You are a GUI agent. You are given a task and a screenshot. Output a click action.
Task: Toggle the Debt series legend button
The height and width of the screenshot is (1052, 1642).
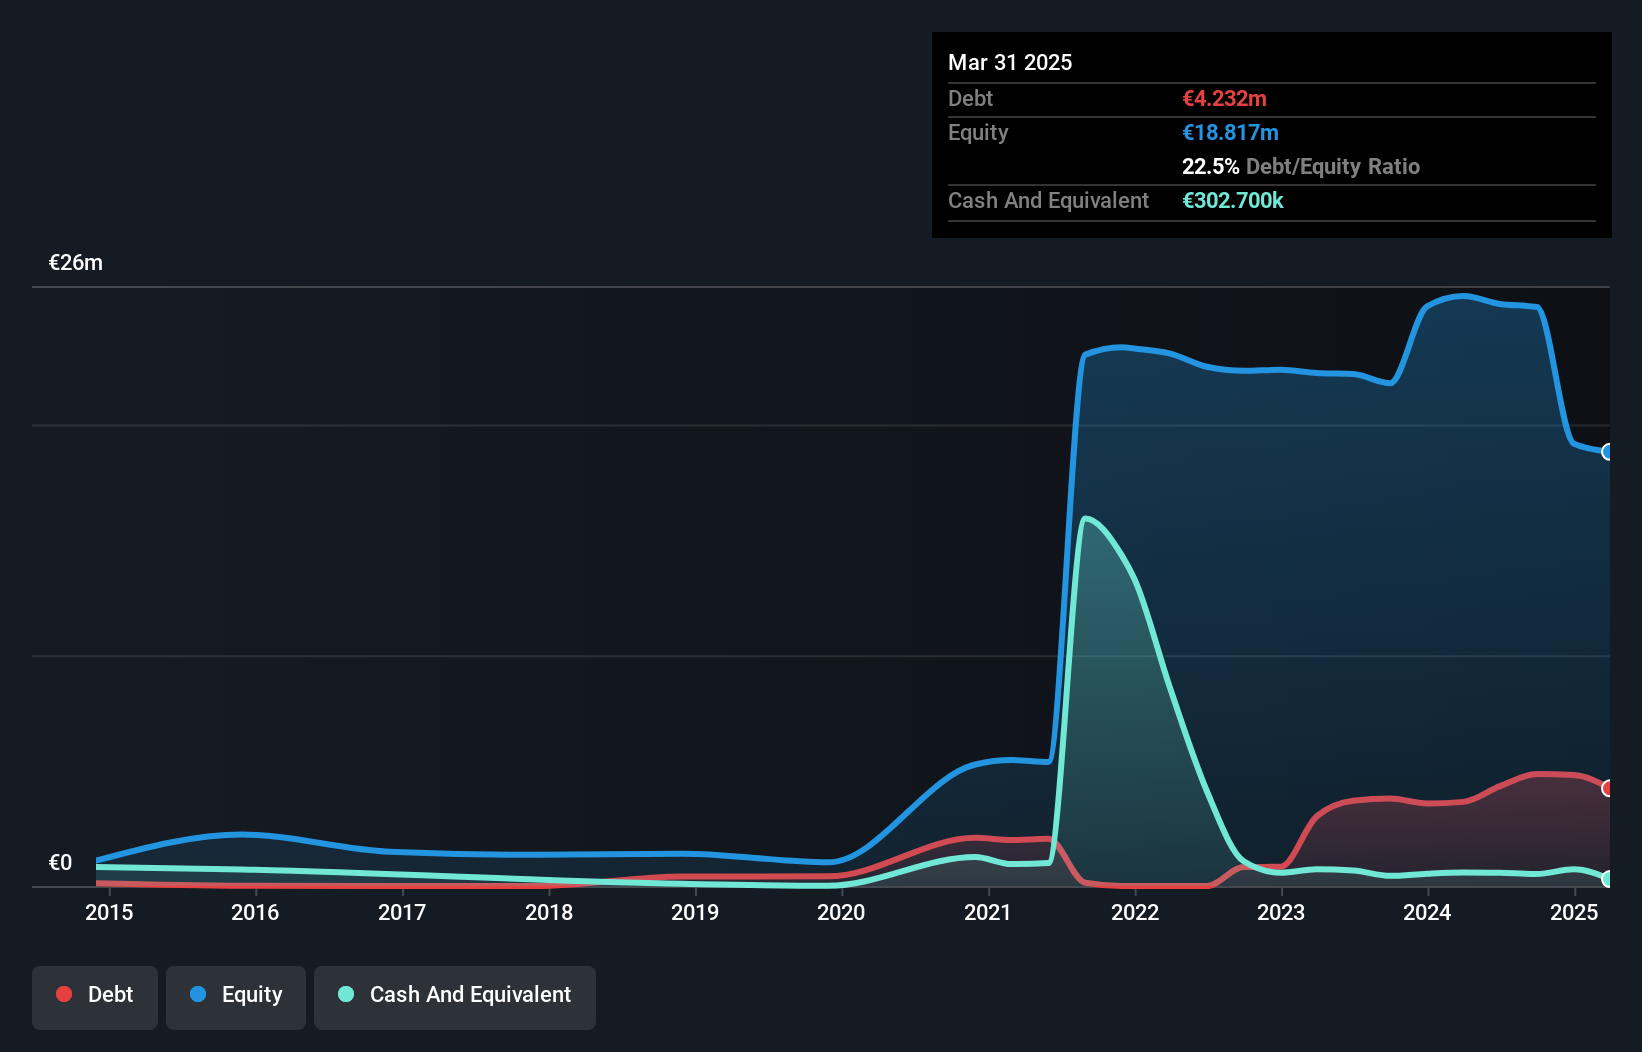[95, 997]
